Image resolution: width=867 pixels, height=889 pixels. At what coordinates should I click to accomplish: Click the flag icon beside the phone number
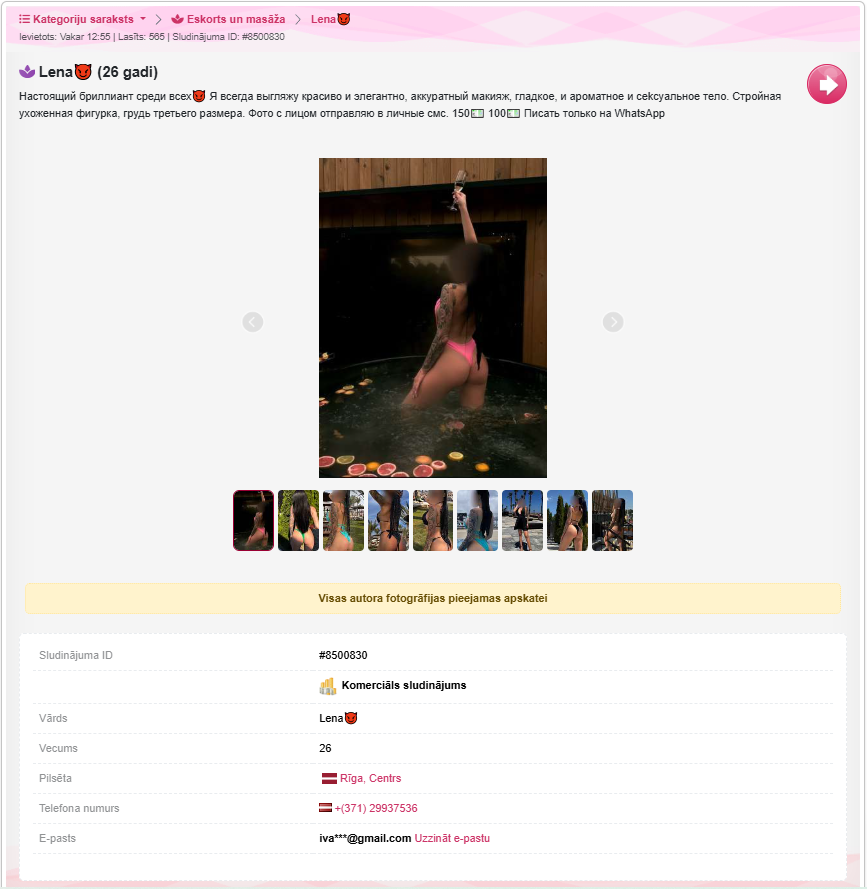pyautogui.click(x=325, y=808)
